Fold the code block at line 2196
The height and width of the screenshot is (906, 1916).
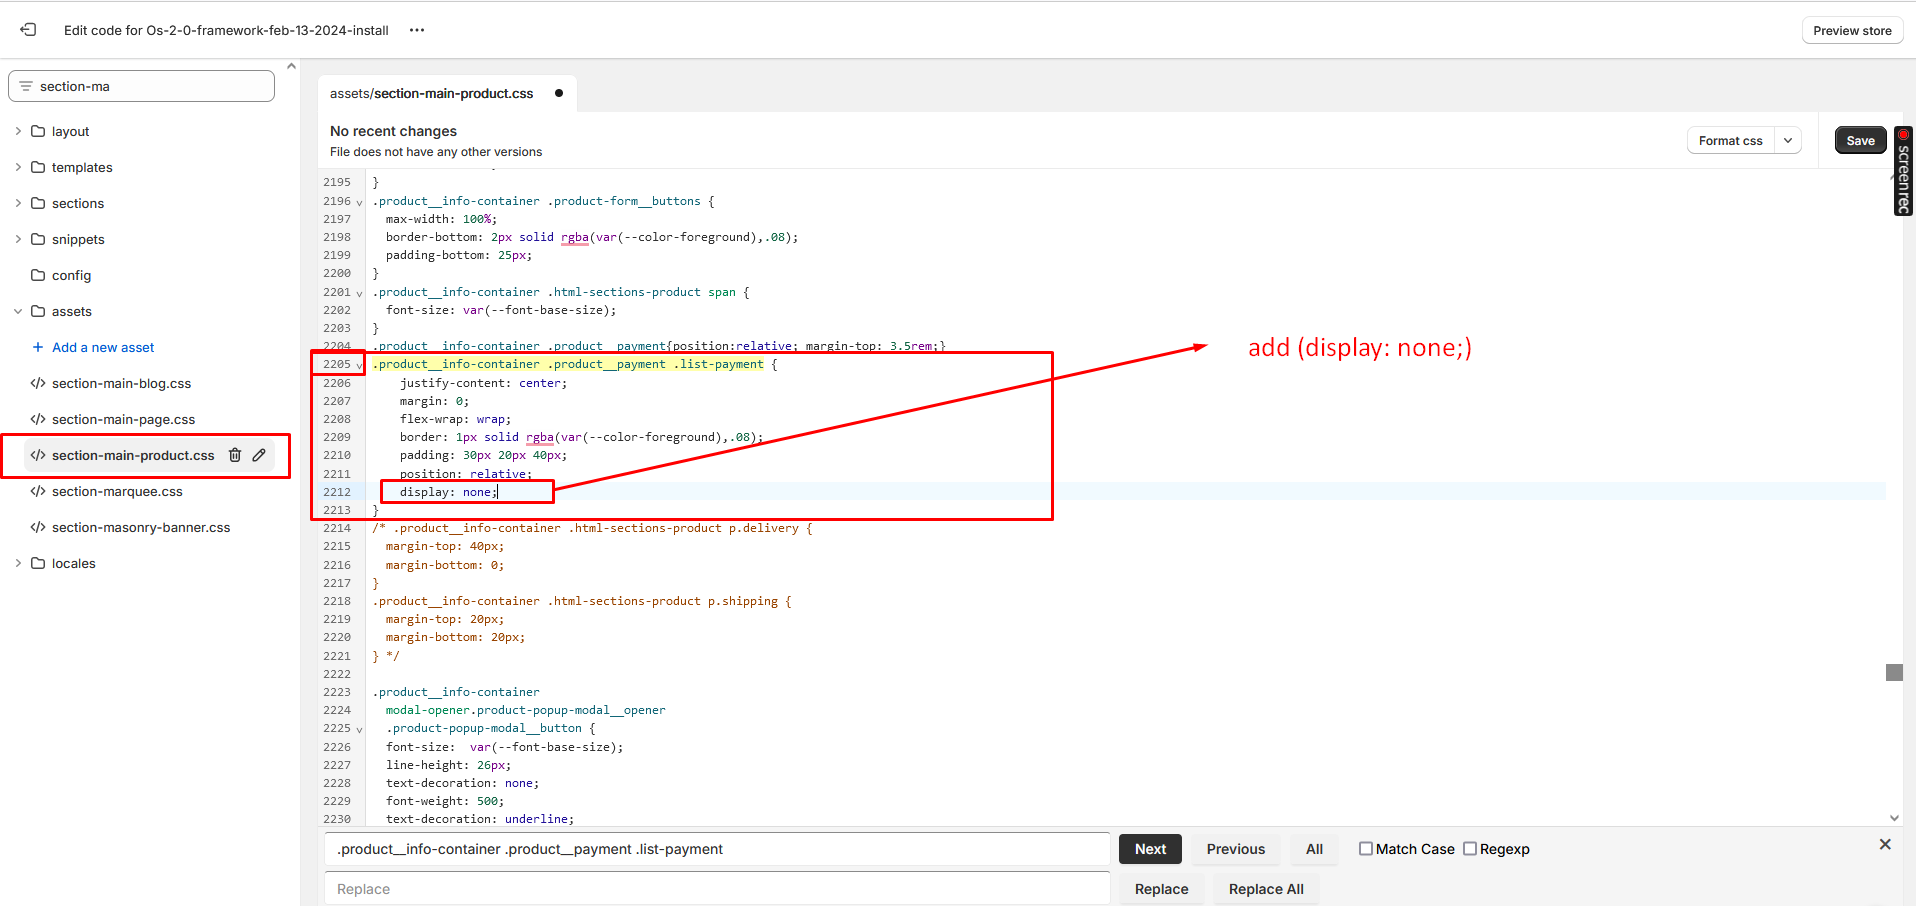click(x=359, y=202)
